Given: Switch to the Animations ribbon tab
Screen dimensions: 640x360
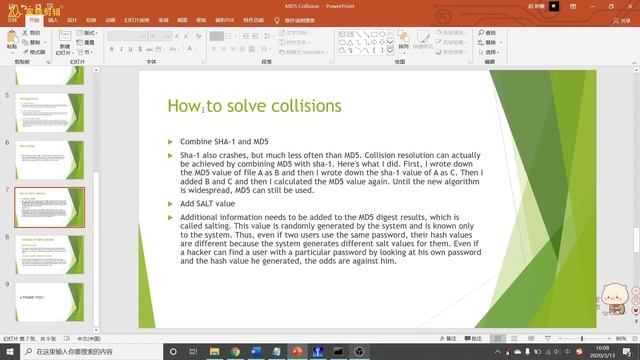Looking at the screenshot, I should click(x=110, y=20).
